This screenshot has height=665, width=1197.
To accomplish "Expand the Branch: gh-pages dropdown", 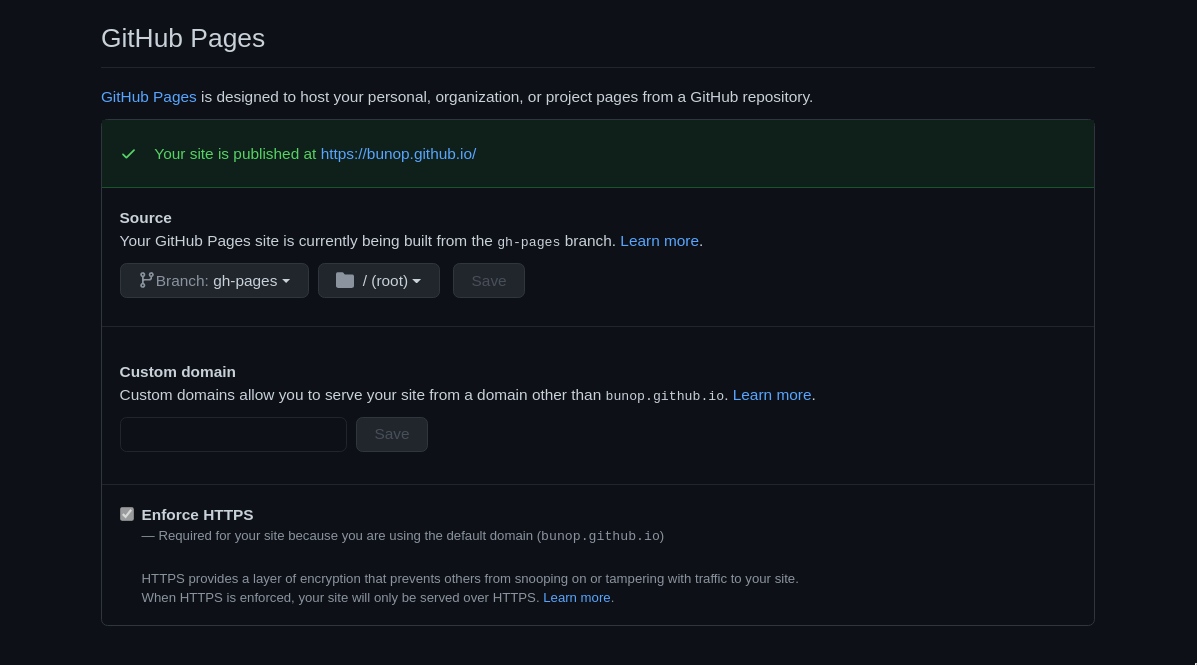I will tap(215, 281).
